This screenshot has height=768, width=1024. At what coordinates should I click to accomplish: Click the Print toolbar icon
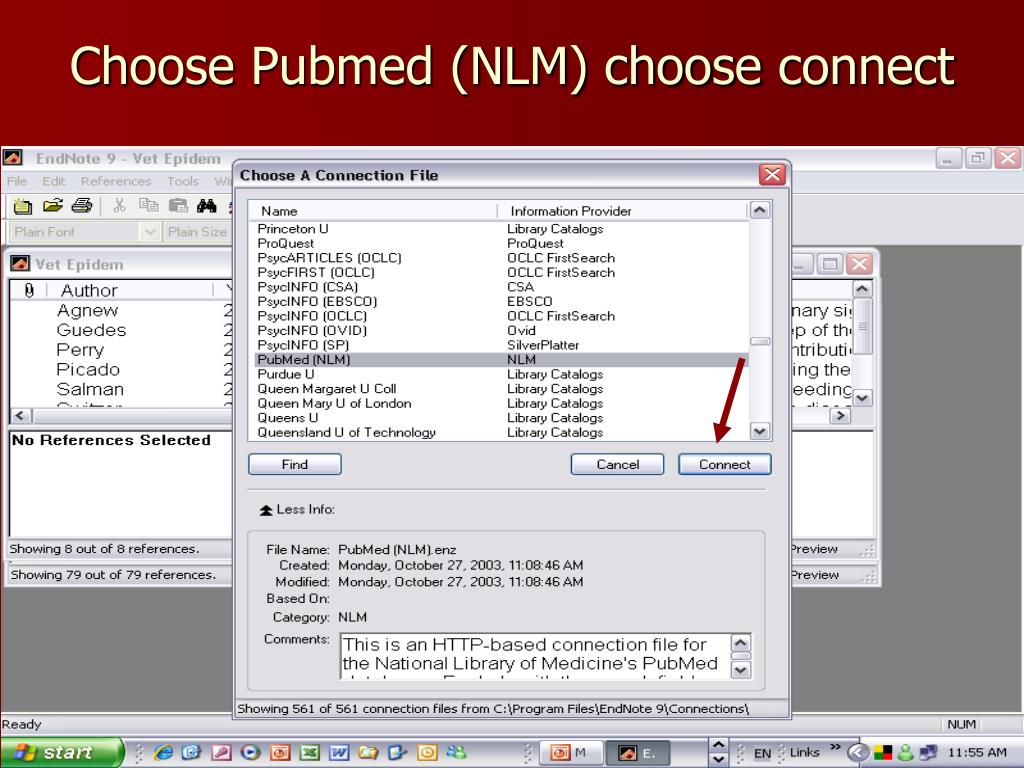coord(82,206)
